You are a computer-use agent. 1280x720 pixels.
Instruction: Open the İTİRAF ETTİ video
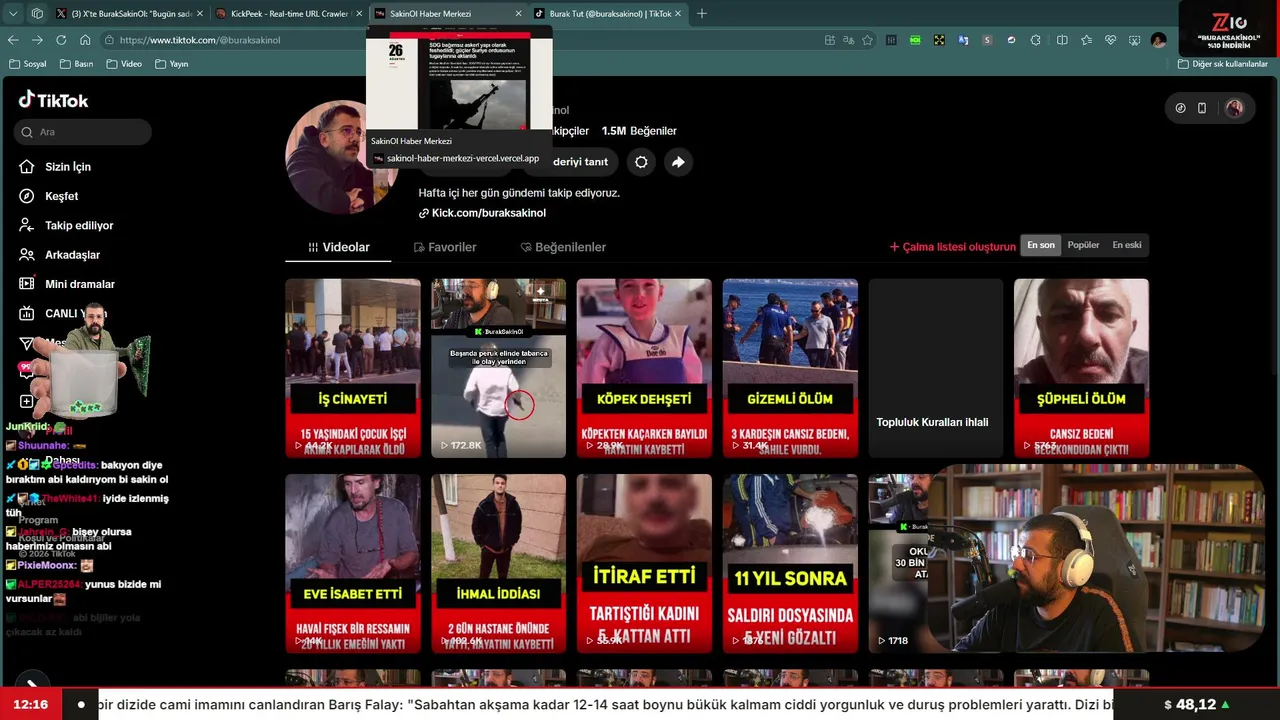(x=644, y=564)
